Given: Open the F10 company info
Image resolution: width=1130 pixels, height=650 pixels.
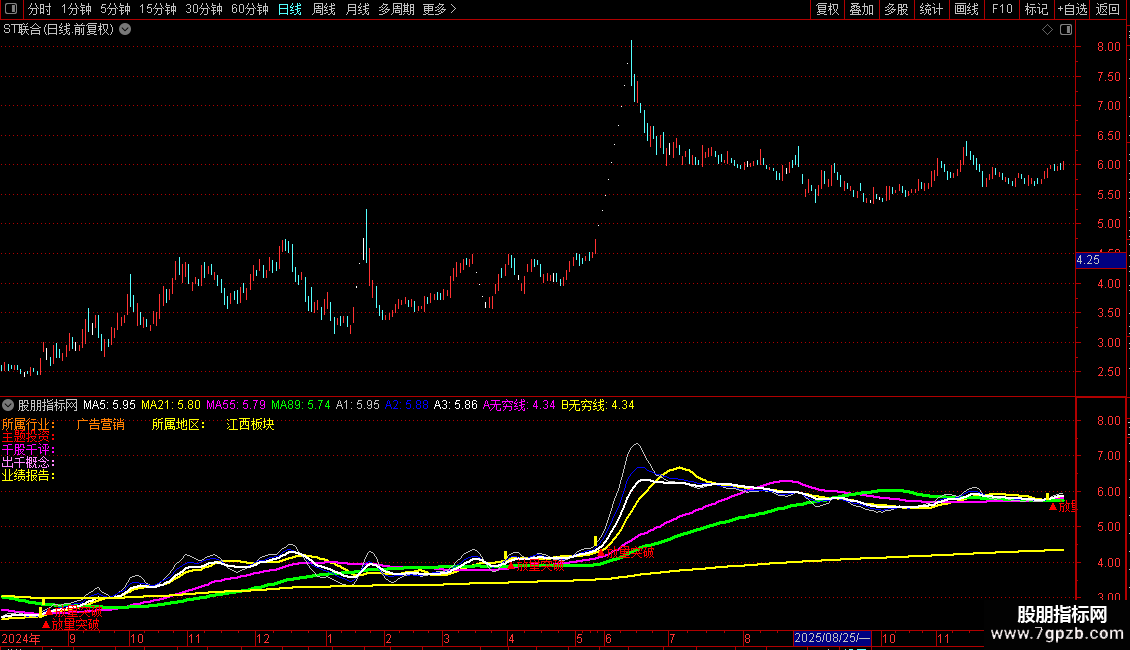Looking at the screenshot, I should pos(1002,9).
